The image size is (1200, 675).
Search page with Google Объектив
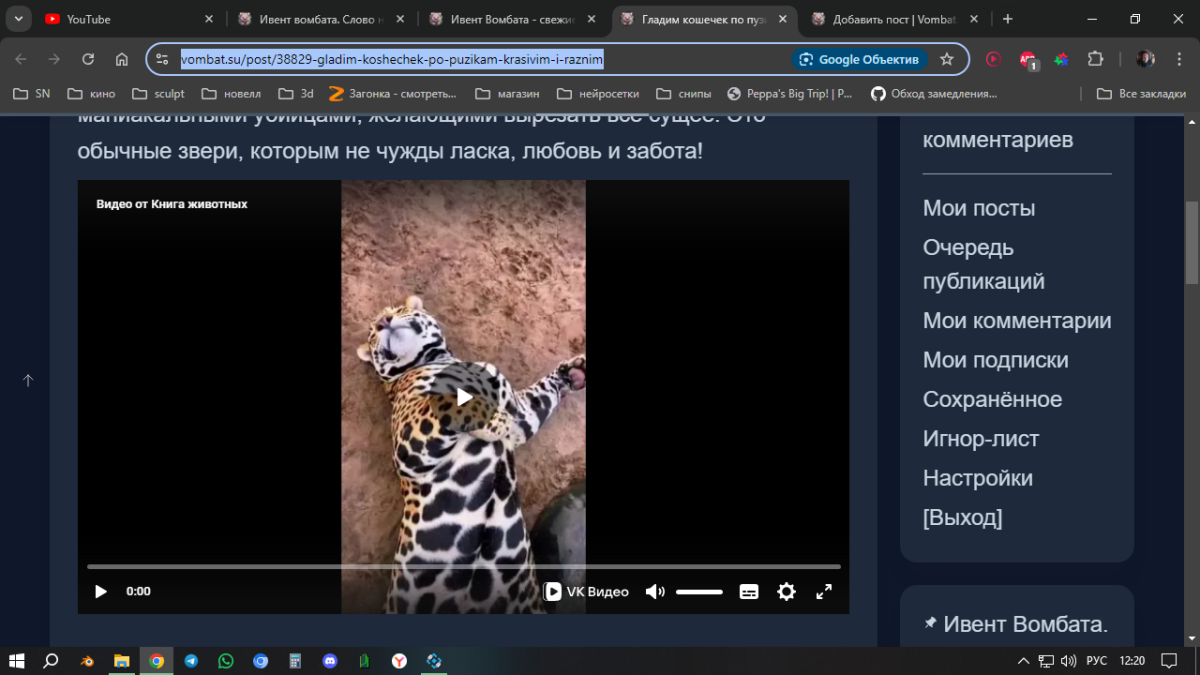click(x=860, y=59)
